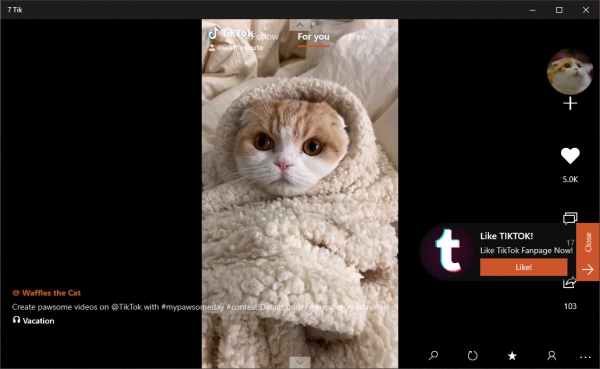Switch to the Follow tab

click(x=266, y=37)
